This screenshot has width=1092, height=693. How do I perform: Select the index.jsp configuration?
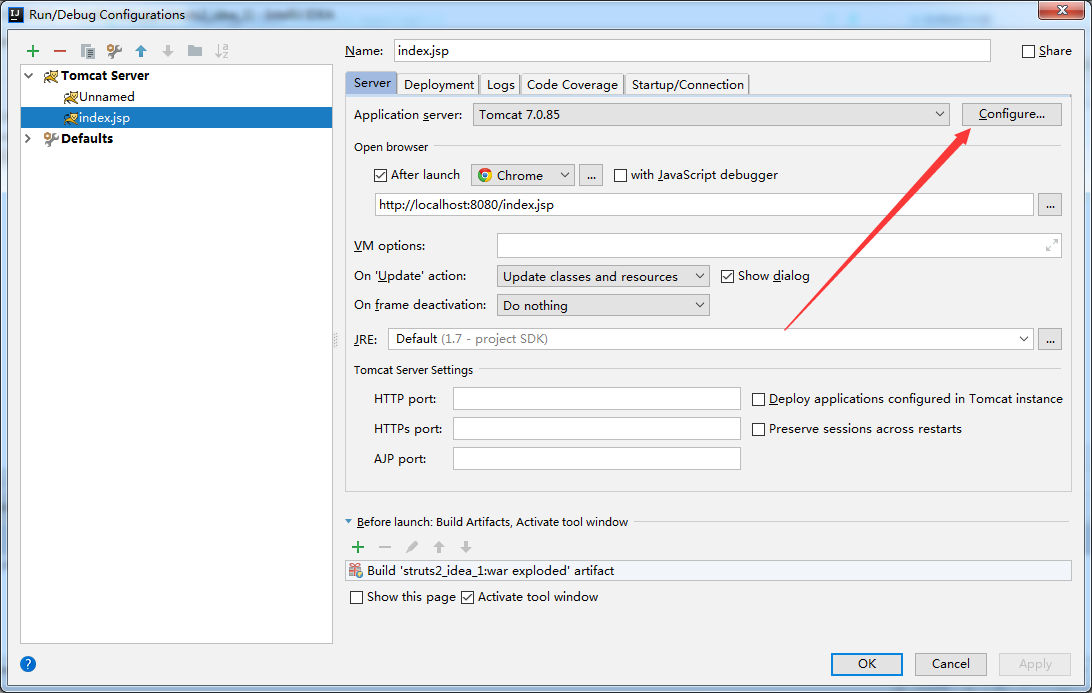coord(176,118)
